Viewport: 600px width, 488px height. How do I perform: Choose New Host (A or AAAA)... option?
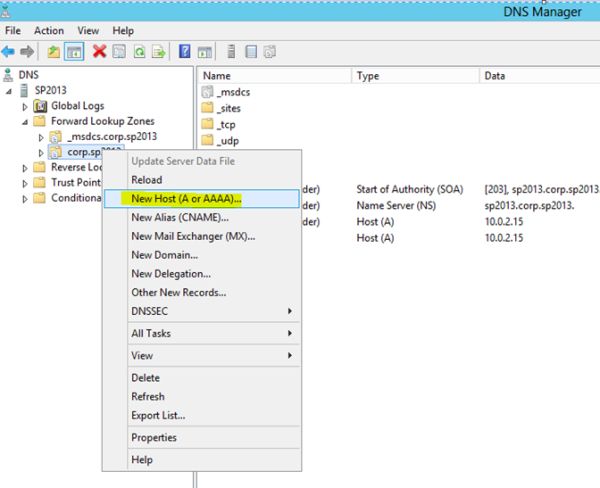click(202, 199)
